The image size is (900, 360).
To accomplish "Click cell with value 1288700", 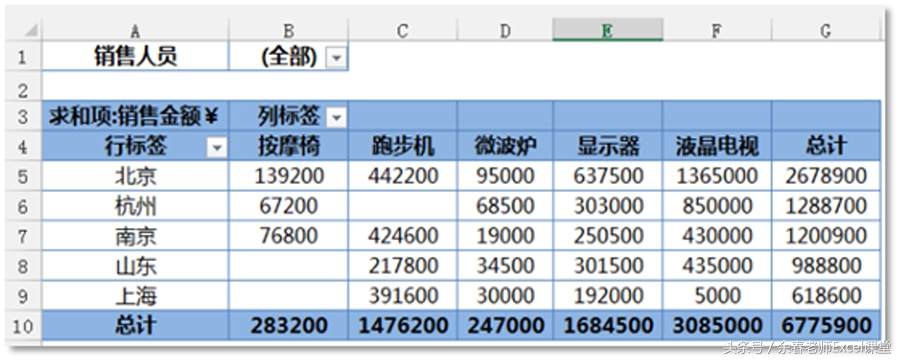I will point(826,206).
